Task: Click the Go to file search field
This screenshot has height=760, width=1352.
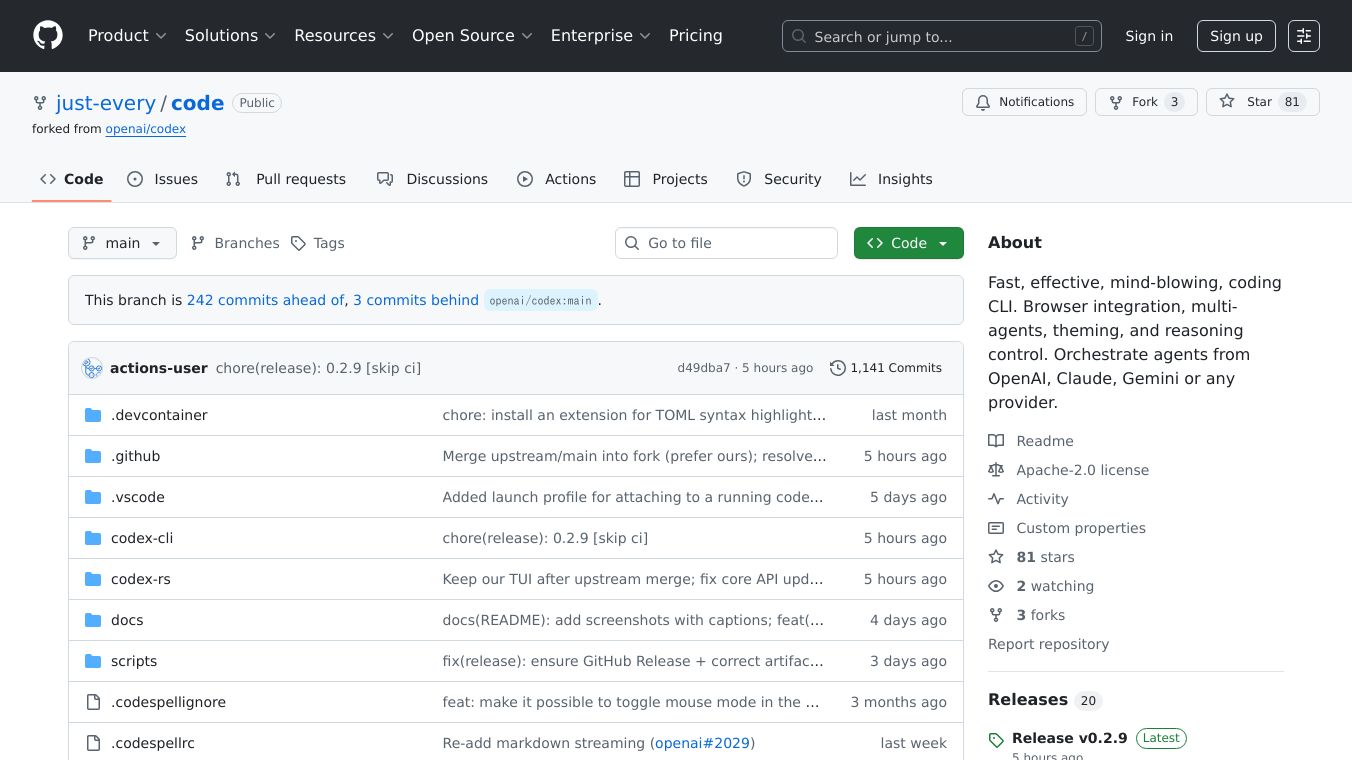Action: coord(726,243)
